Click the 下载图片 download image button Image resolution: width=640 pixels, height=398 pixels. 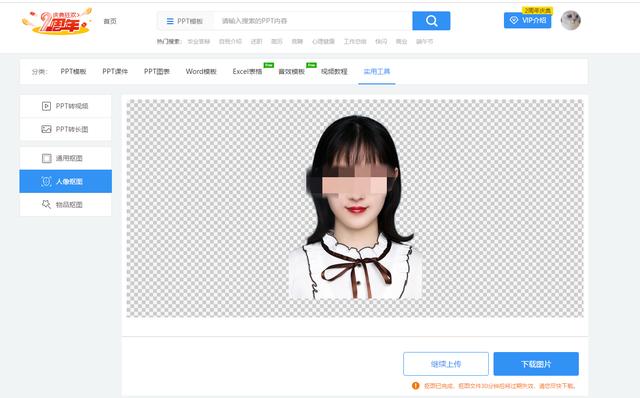tap(536, 364)
